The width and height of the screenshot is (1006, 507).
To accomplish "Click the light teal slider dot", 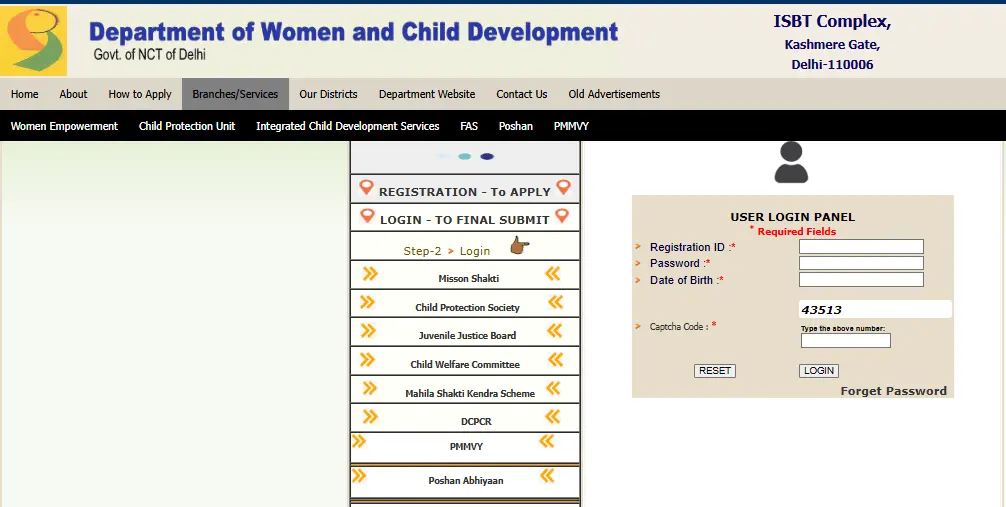I will [x=465, y=157].
